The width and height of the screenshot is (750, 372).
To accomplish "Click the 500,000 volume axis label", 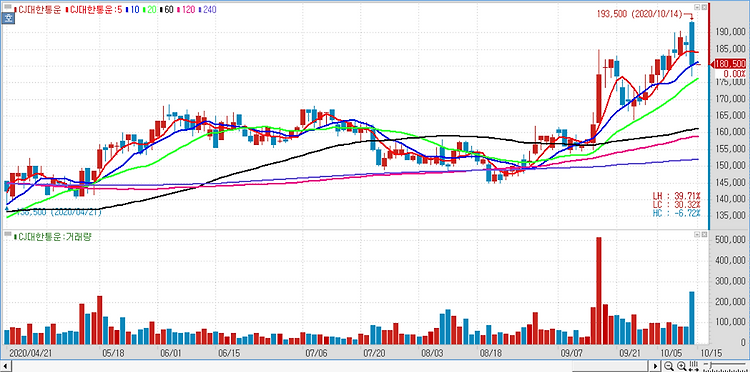I will [x=730, y=241].
